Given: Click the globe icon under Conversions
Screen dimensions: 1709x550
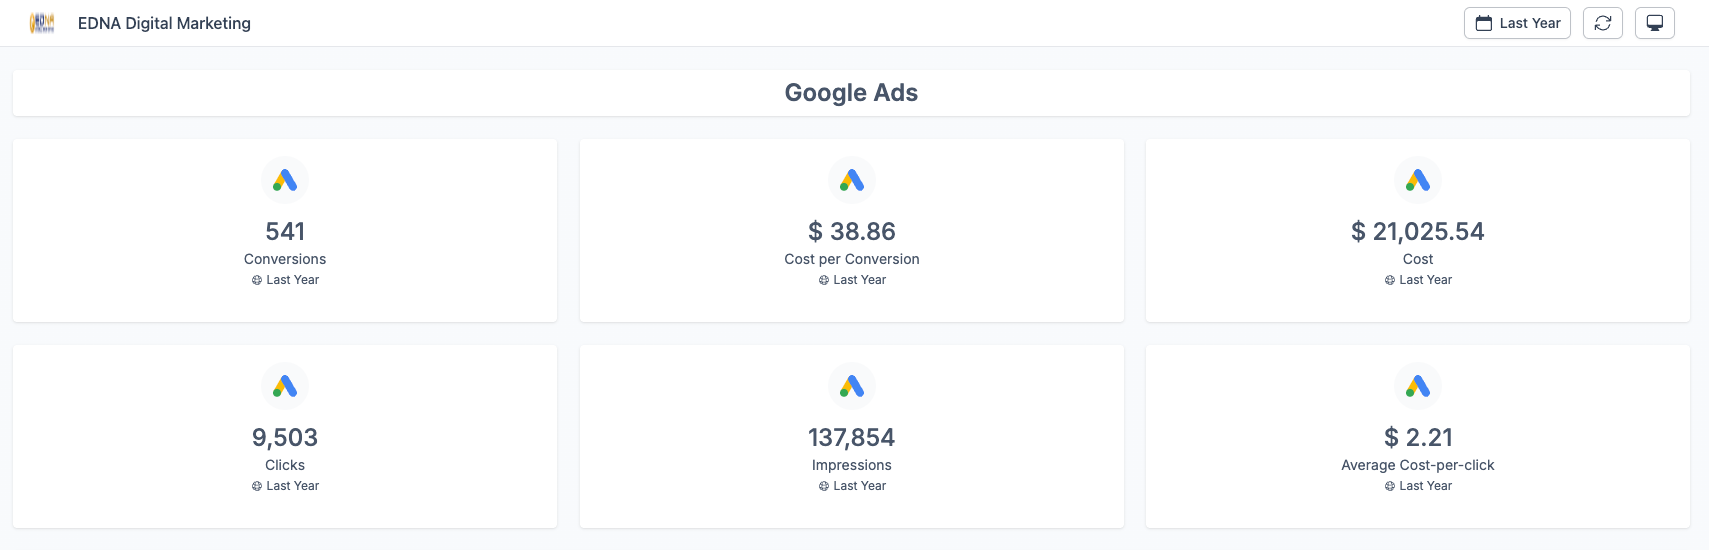Looking at the screenshot, I should 257,280.
